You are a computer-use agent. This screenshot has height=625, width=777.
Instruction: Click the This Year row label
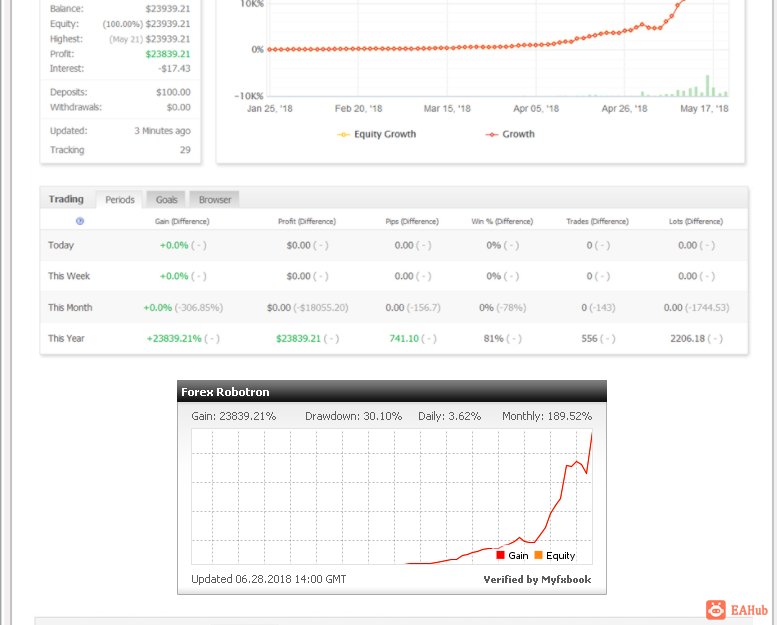click(66, 339)
